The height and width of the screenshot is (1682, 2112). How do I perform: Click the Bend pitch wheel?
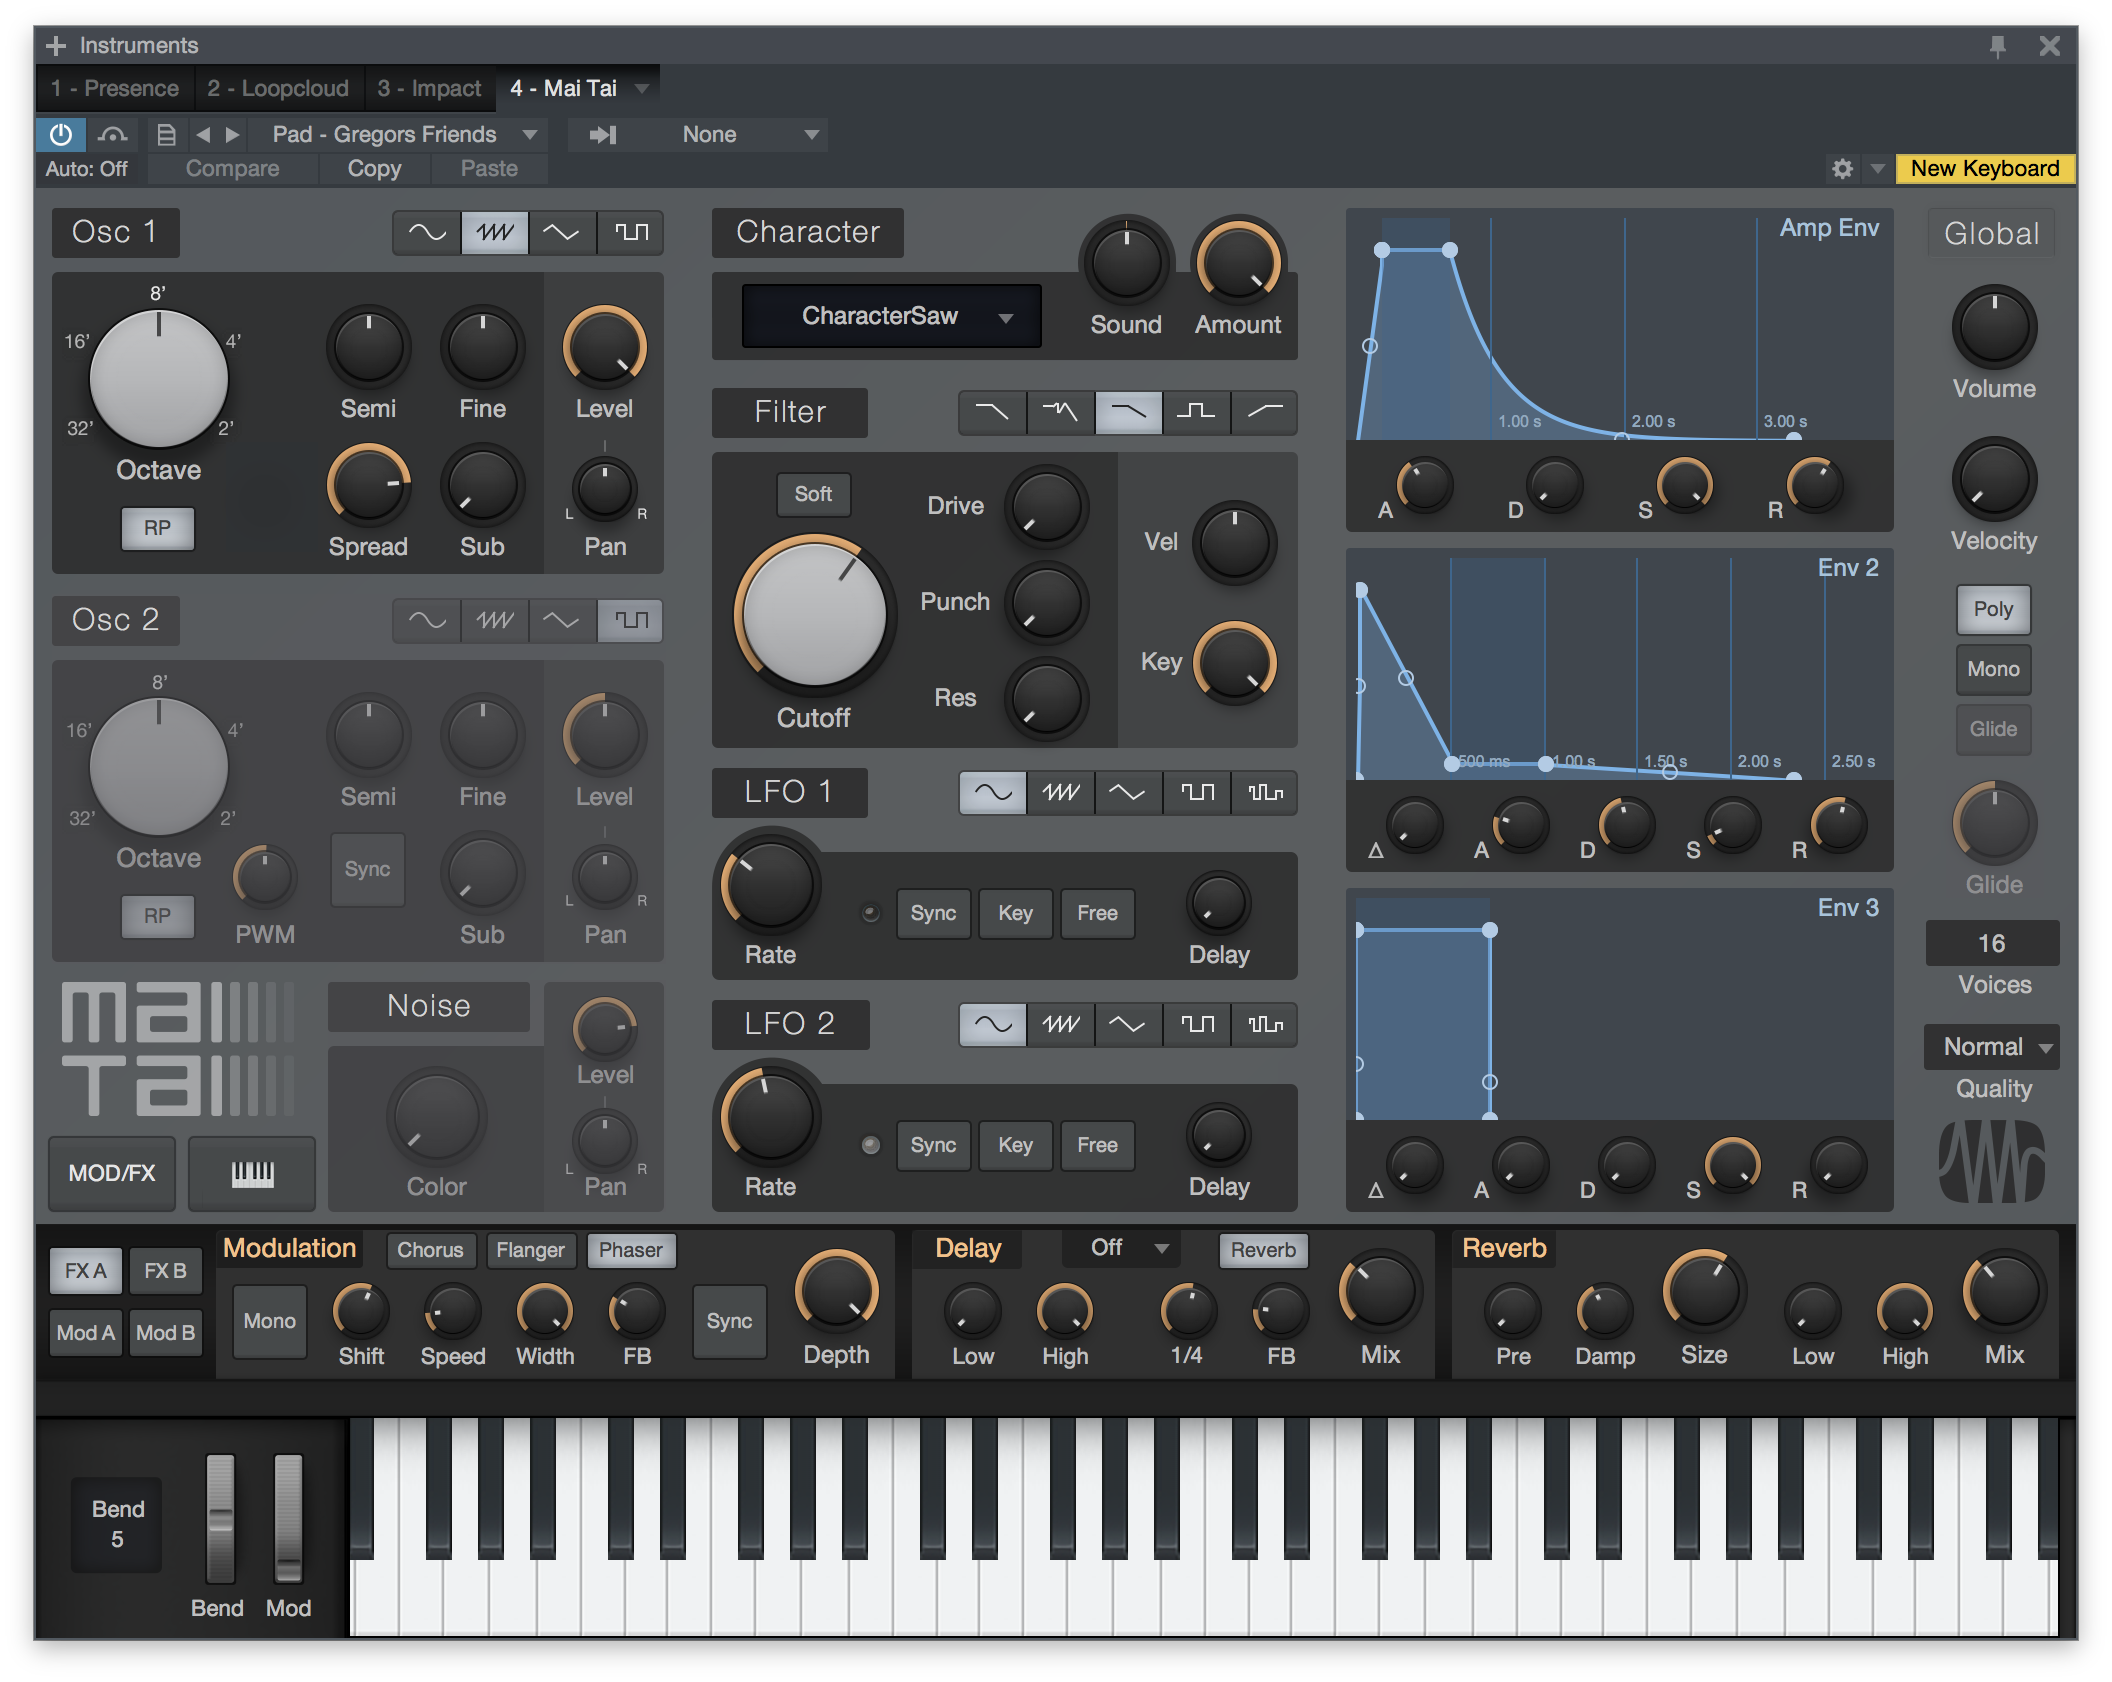[x=220, y=1518]
